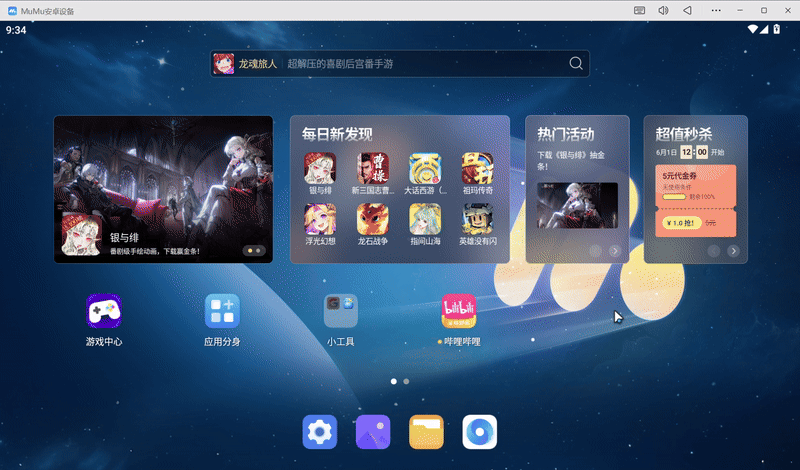Switch to second home screen page dot
The image size is (800, 470).
click(x=406, y=381)
